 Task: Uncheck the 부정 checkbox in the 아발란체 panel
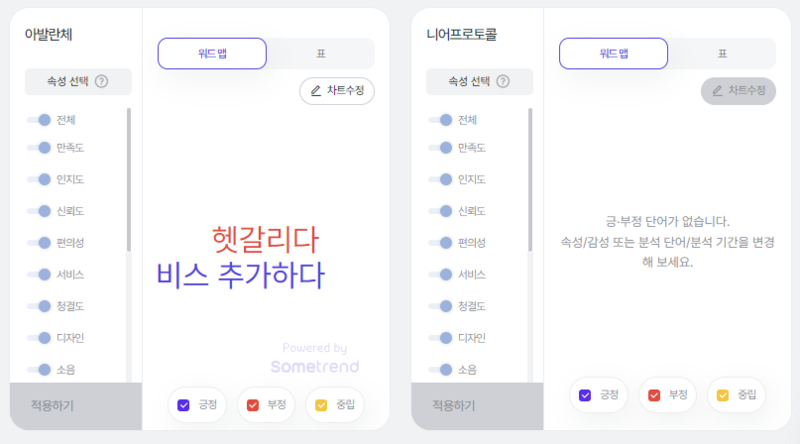tap(253, 405)
